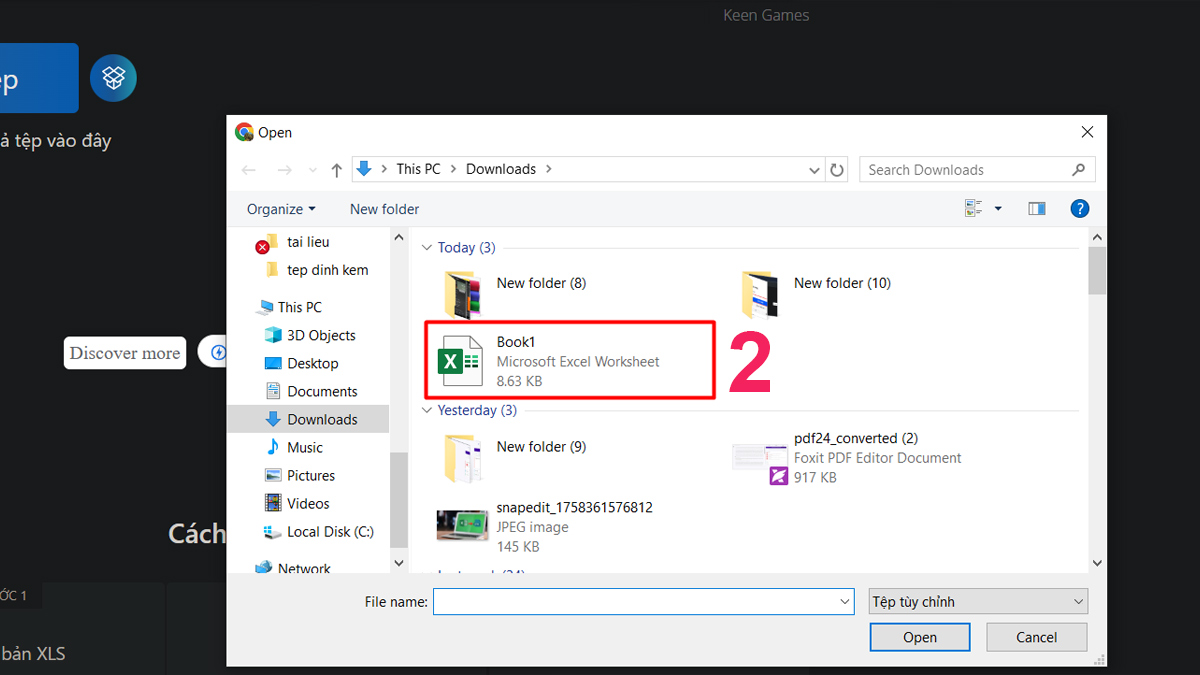
Task: Expand the address bar history dropdown
Action: pos(814,170)
